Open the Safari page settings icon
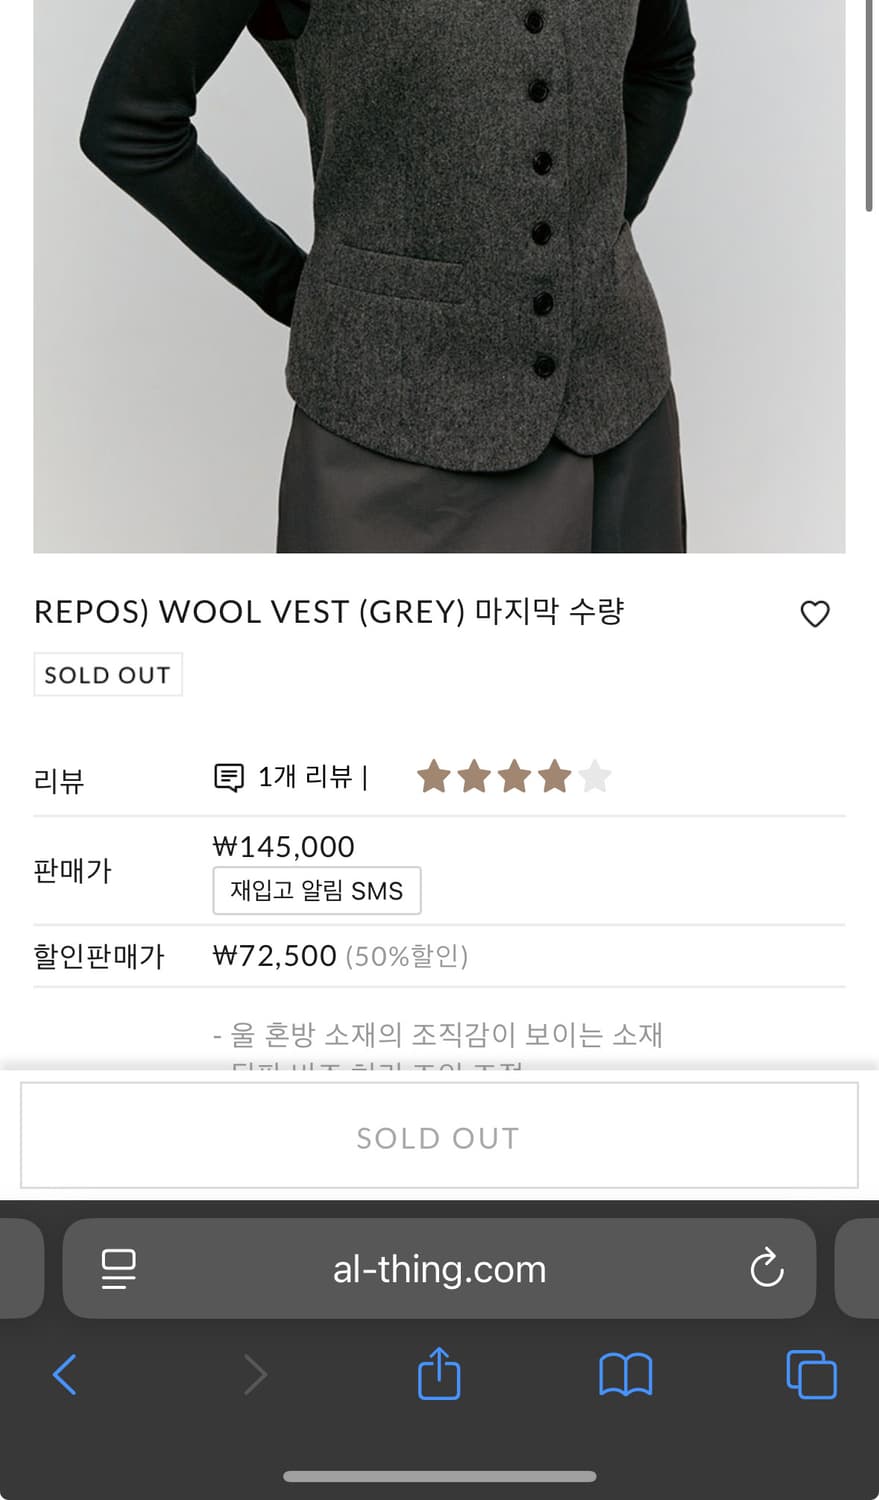 119,1268
